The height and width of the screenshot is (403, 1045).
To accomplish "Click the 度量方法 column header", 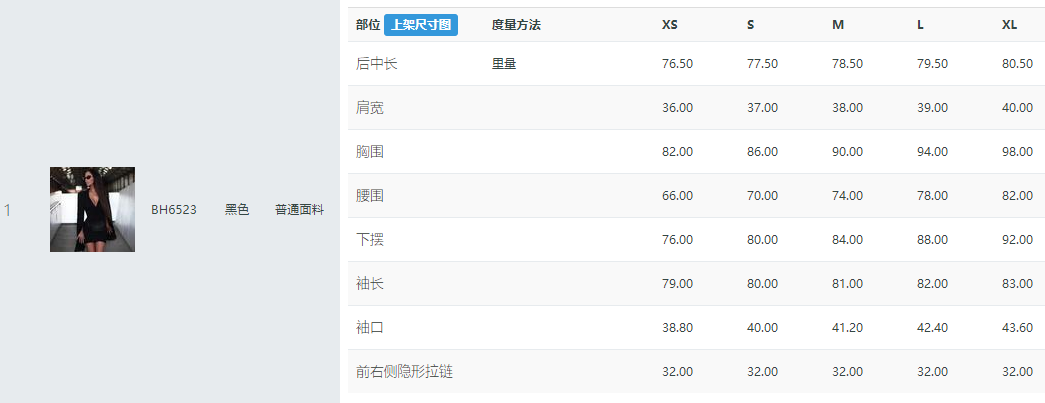I will tap(517, 25).
